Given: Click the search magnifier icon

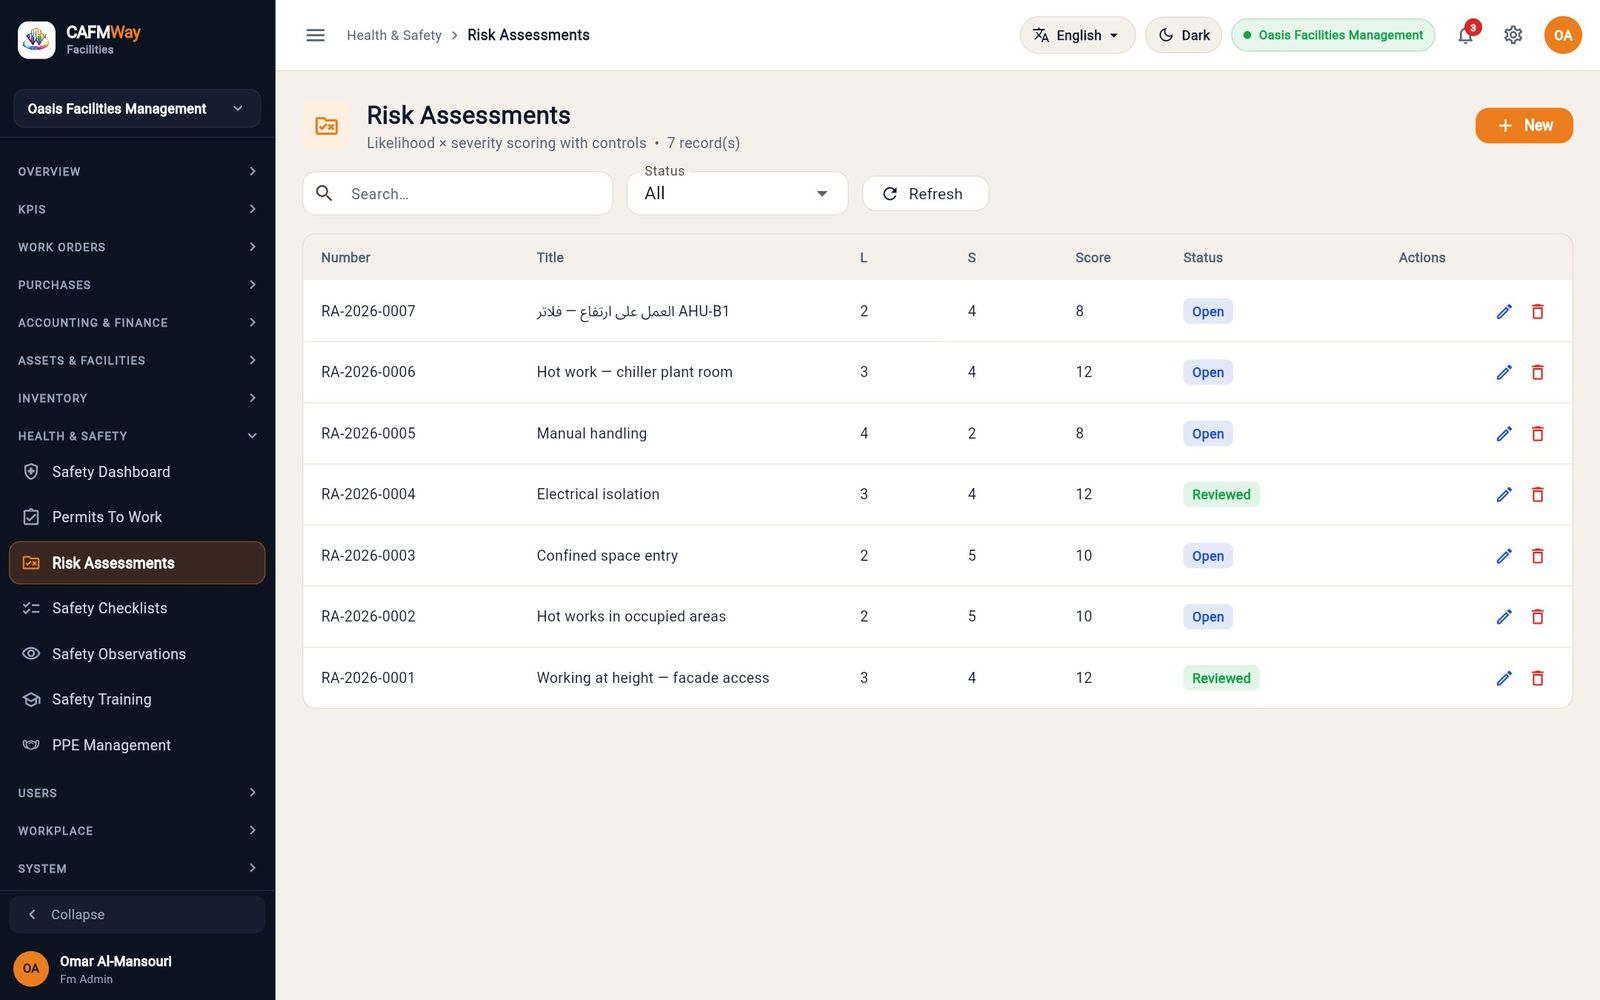Looking at the screenshot, I should pyautogui.click(x=324, y=193).
